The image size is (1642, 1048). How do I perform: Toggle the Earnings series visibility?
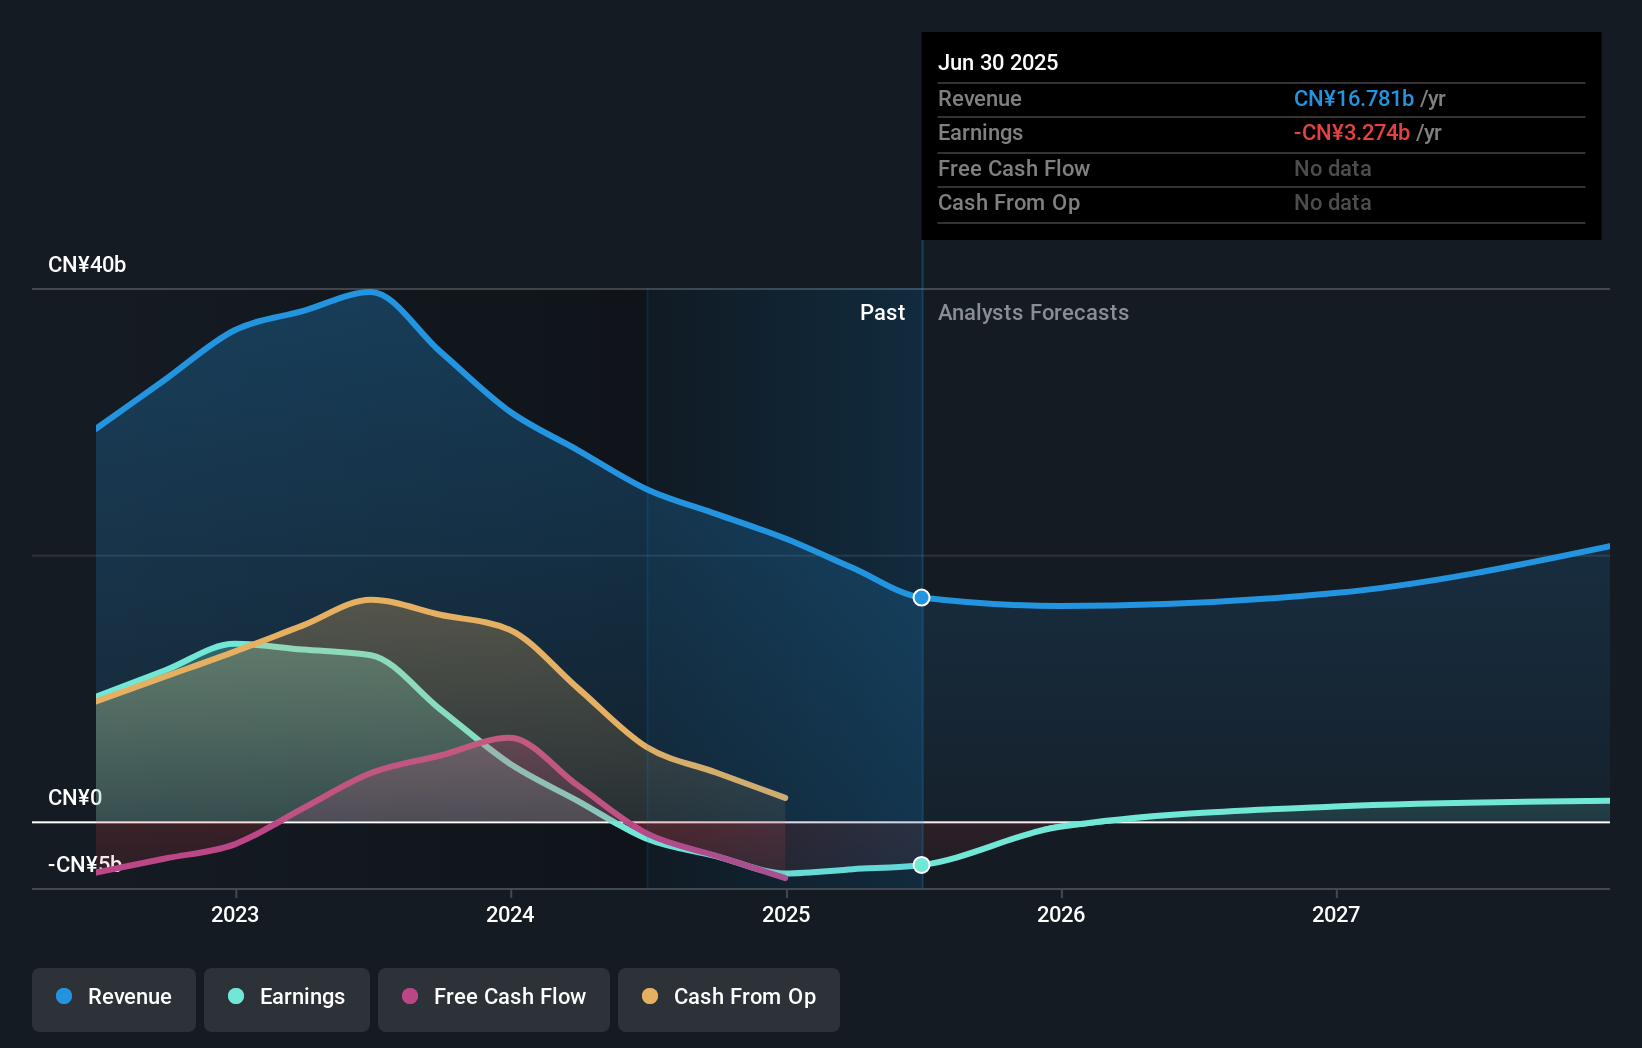pyautogui.click(x=286, y=997)
